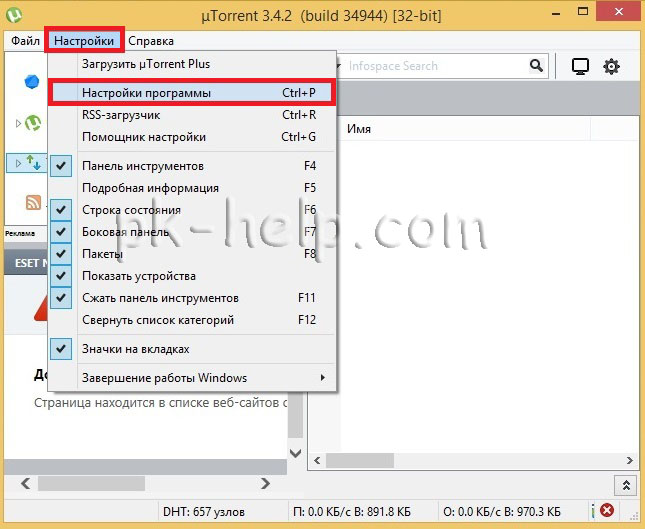The width and height of the screenshot is (645, 529).
Task: Click the sidebar scrollbar right arrow
Action: (x=266, y=483)
